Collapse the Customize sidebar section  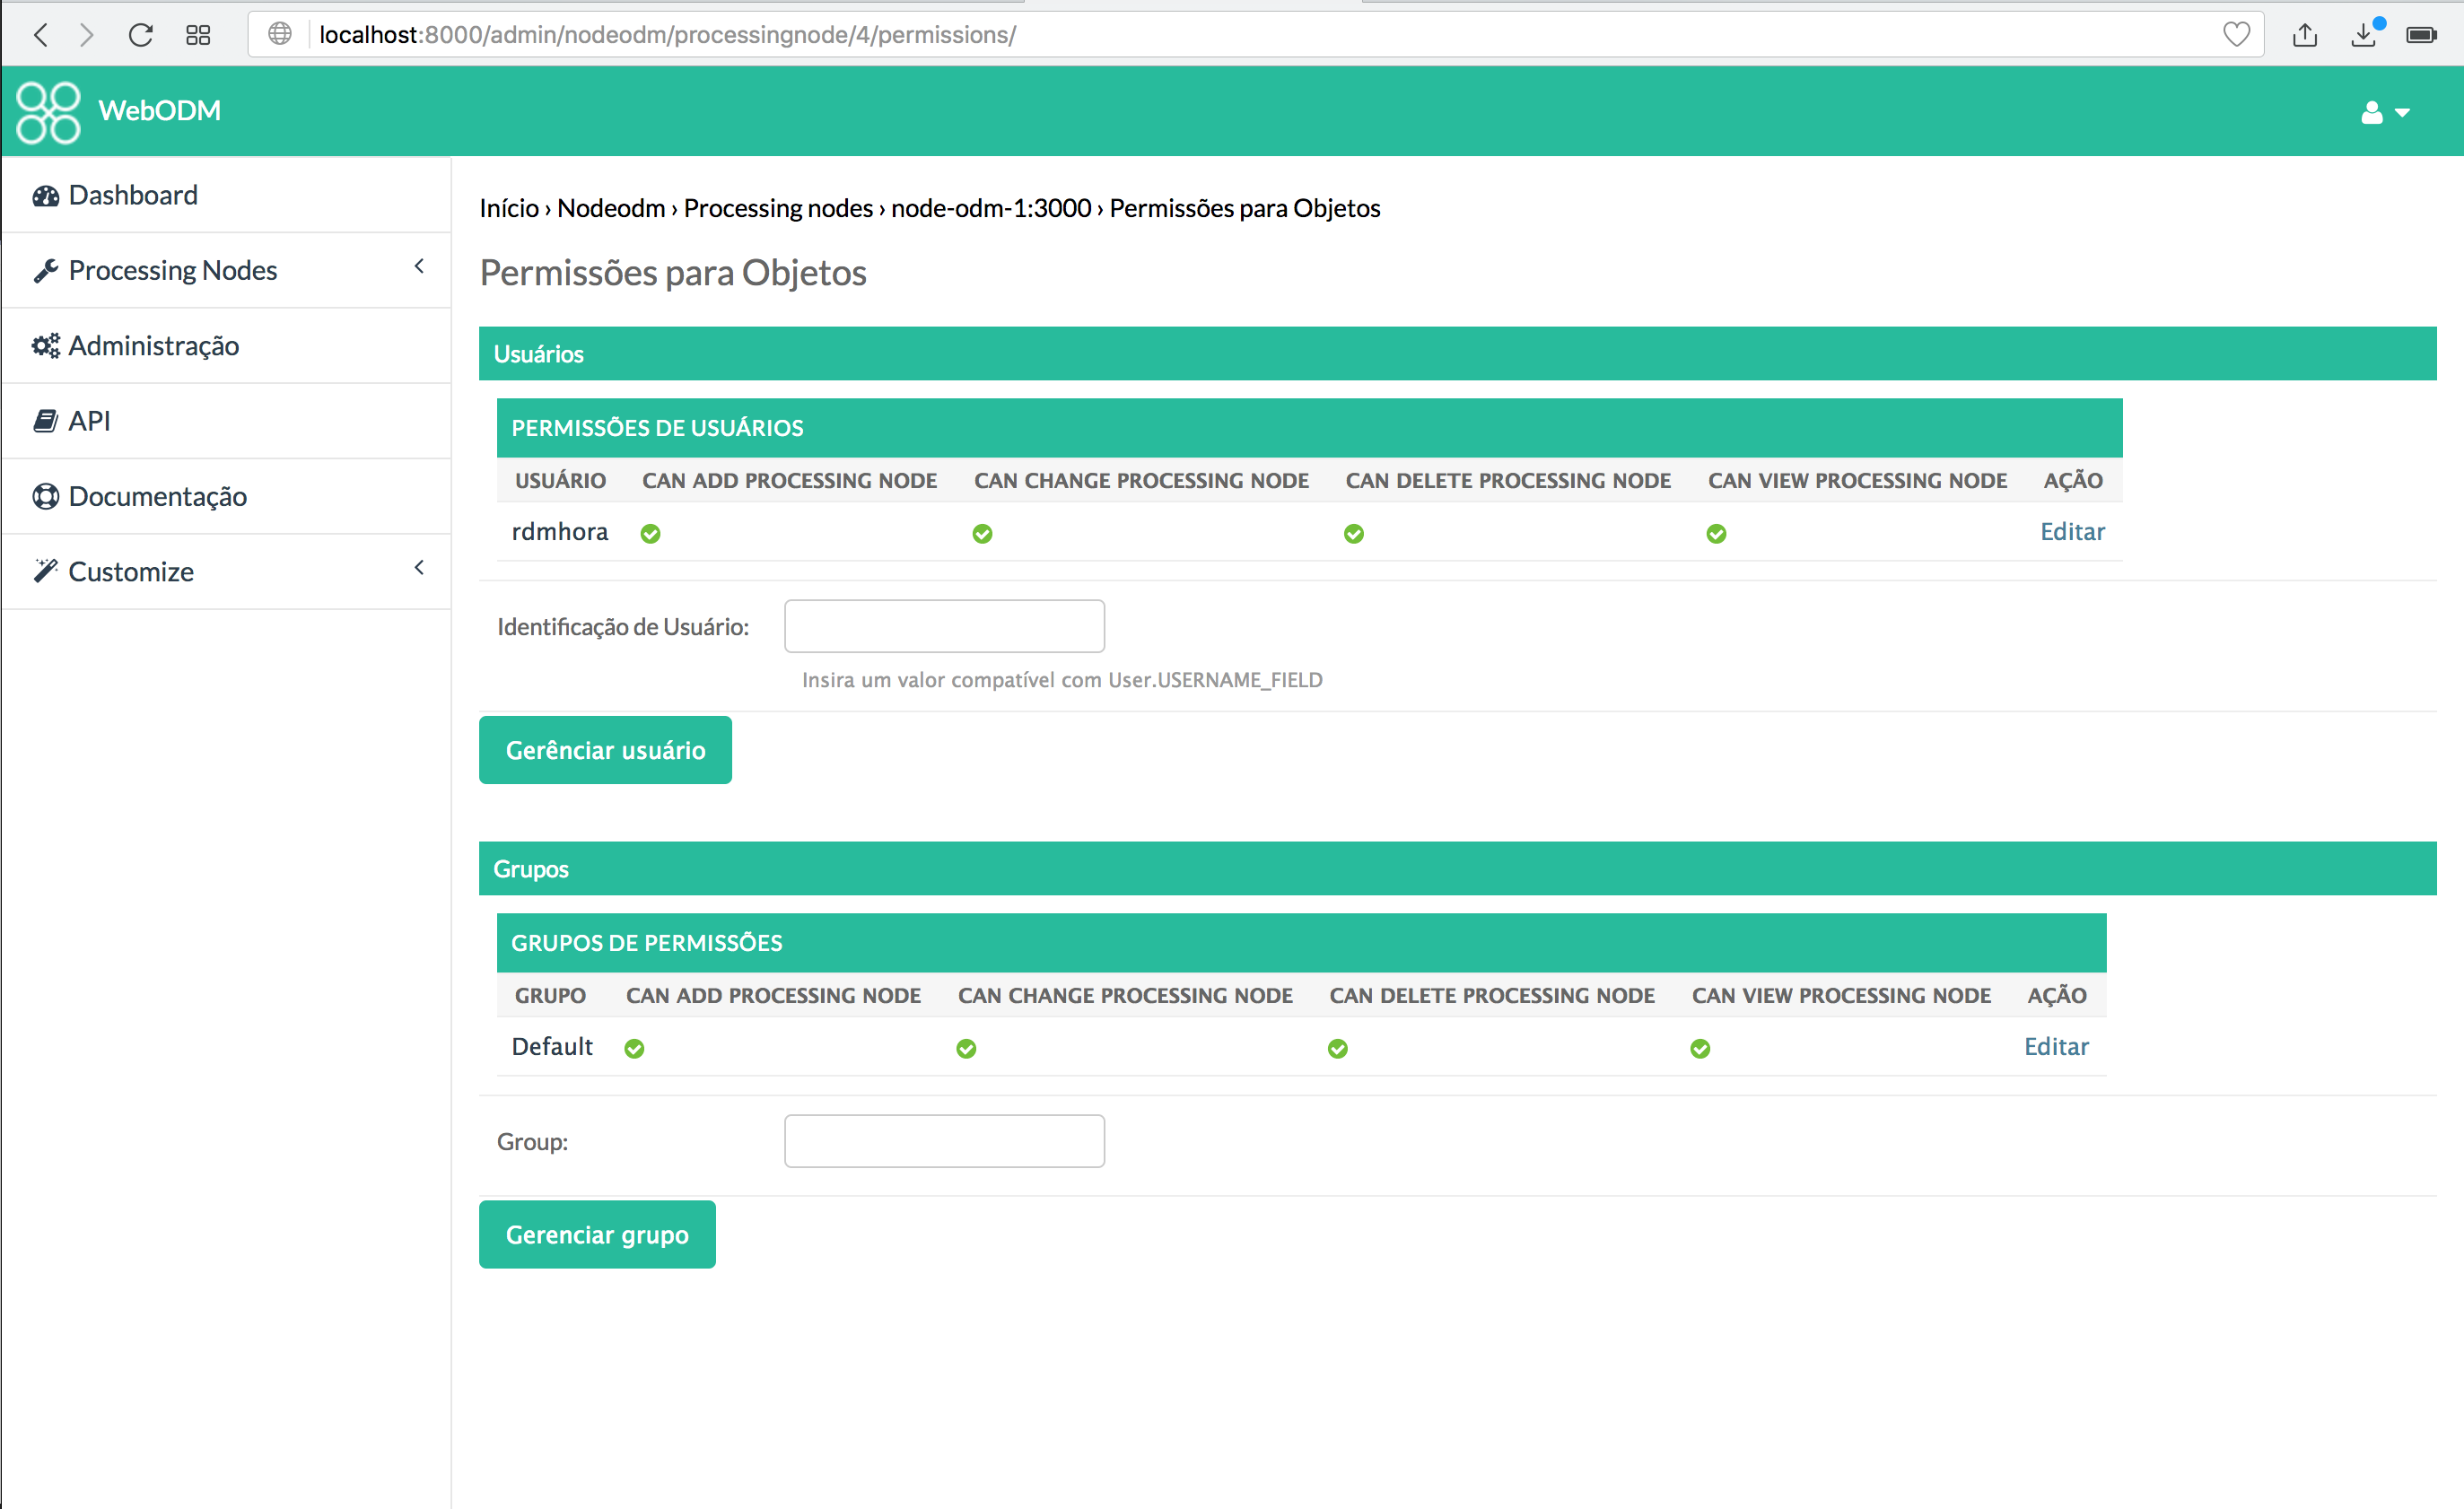tap(419, 567)
